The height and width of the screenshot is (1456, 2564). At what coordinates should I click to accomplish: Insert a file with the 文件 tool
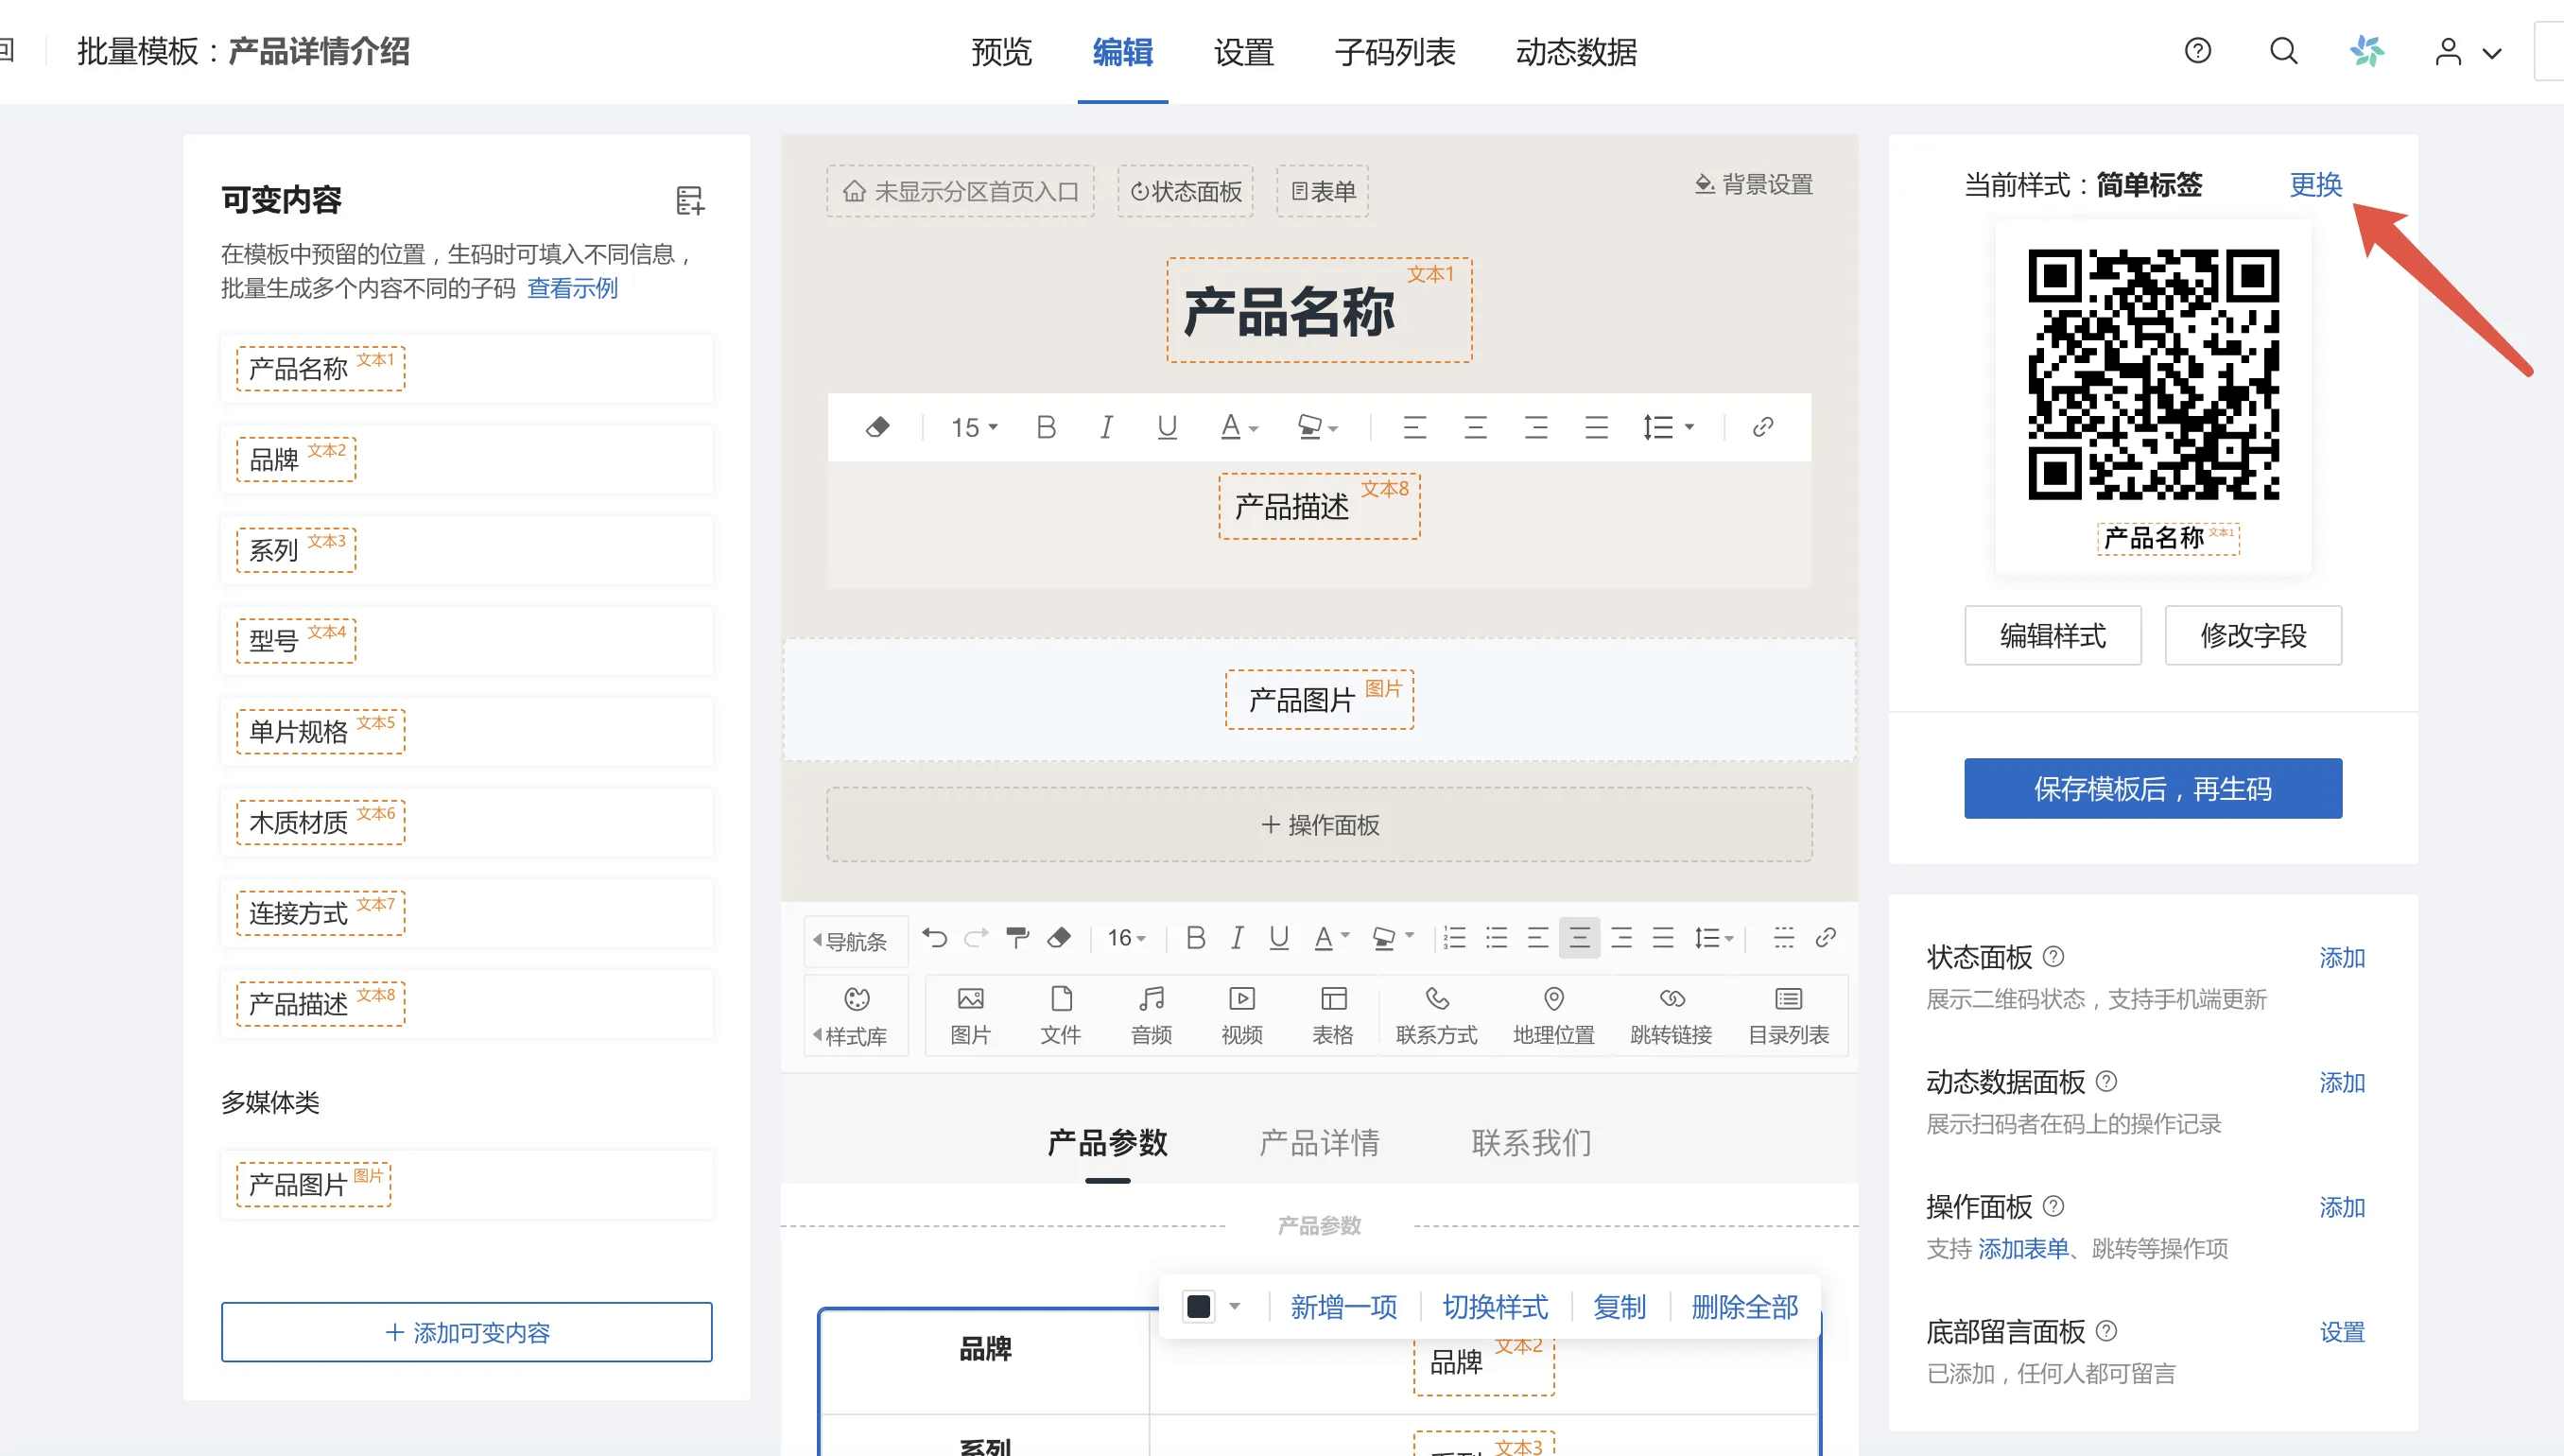tap(1061, 1015)
